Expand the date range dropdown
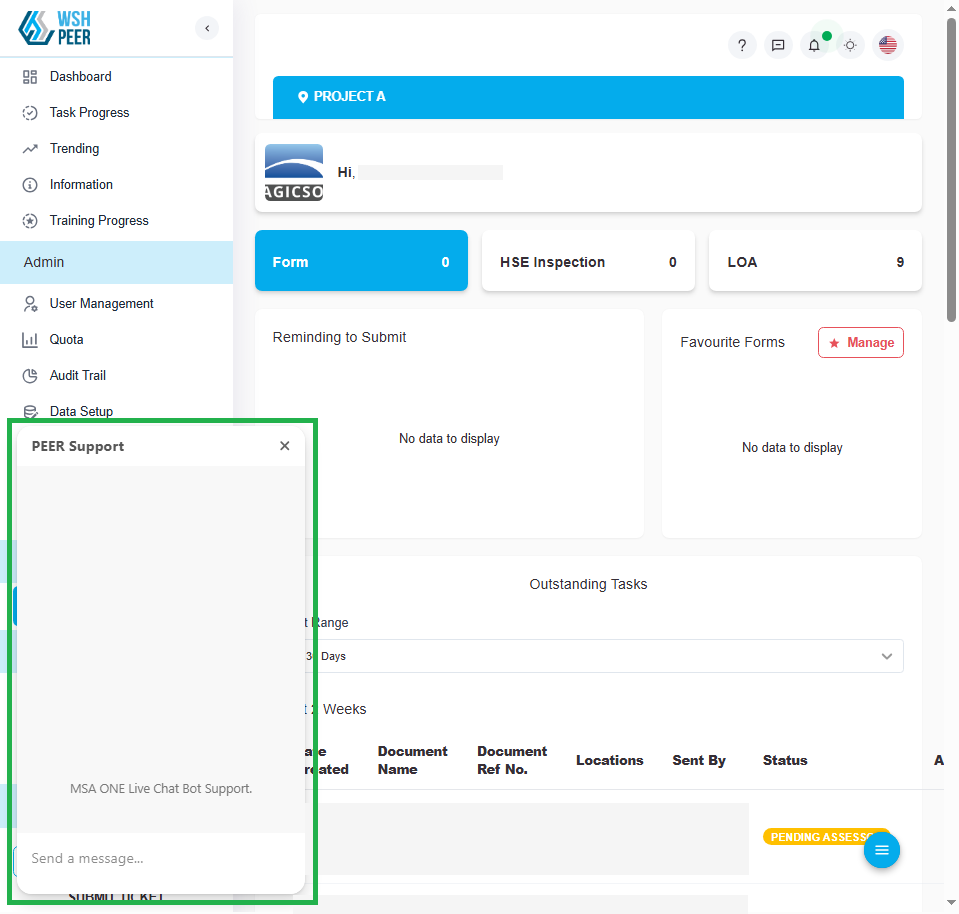The height and width of the screenshot is (914, 959). point(600,656)
